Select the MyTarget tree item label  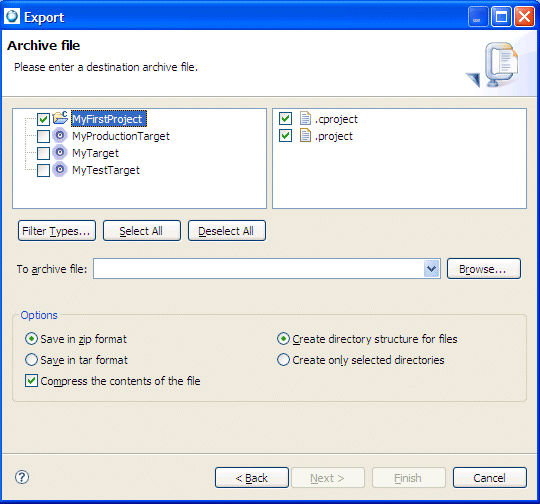pos(95,153)
